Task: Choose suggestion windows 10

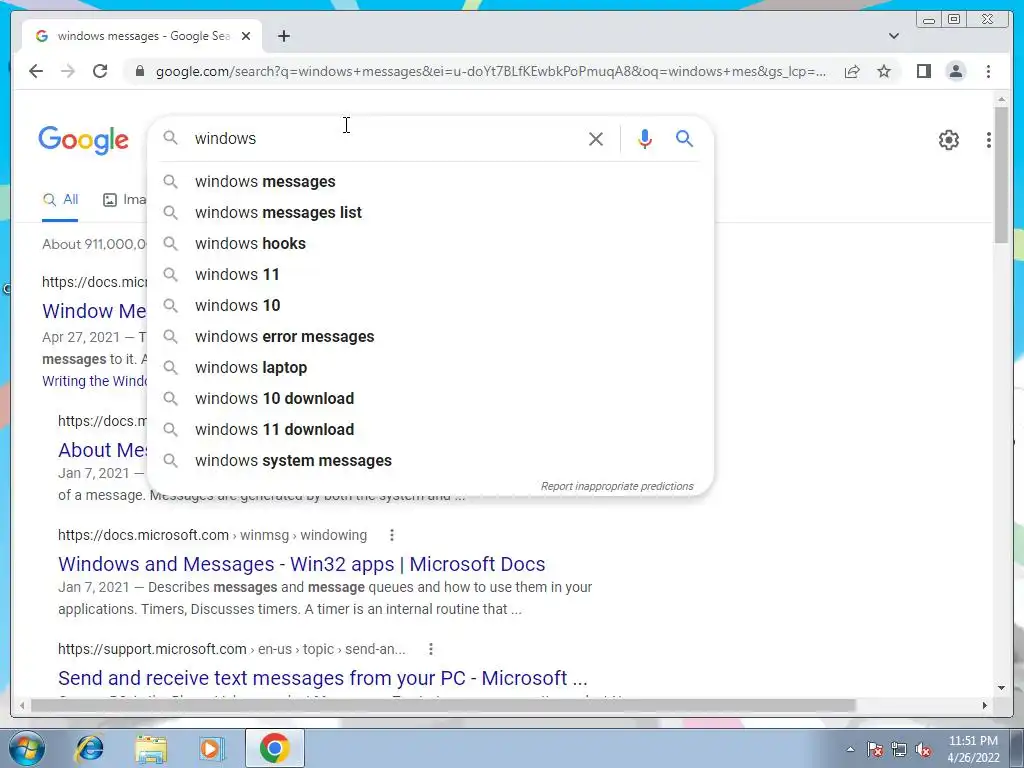Action: (430, 306)
